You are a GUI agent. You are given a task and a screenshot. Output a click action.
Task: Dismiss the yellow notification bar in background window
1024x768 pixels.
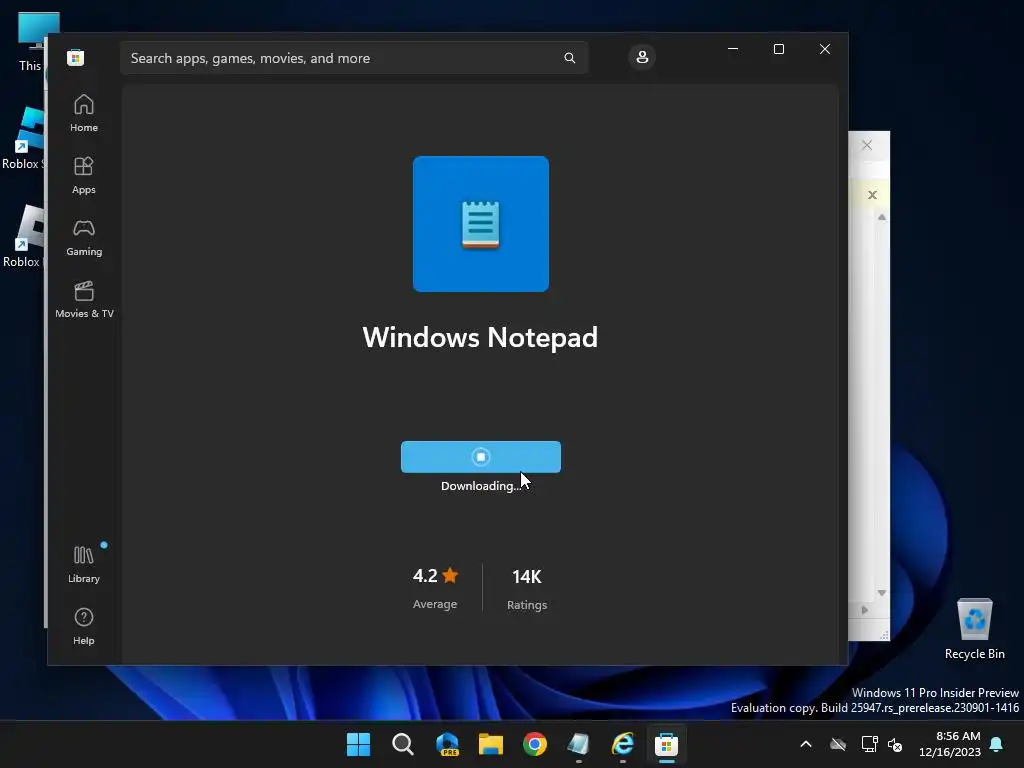click(x=872, y=195)
